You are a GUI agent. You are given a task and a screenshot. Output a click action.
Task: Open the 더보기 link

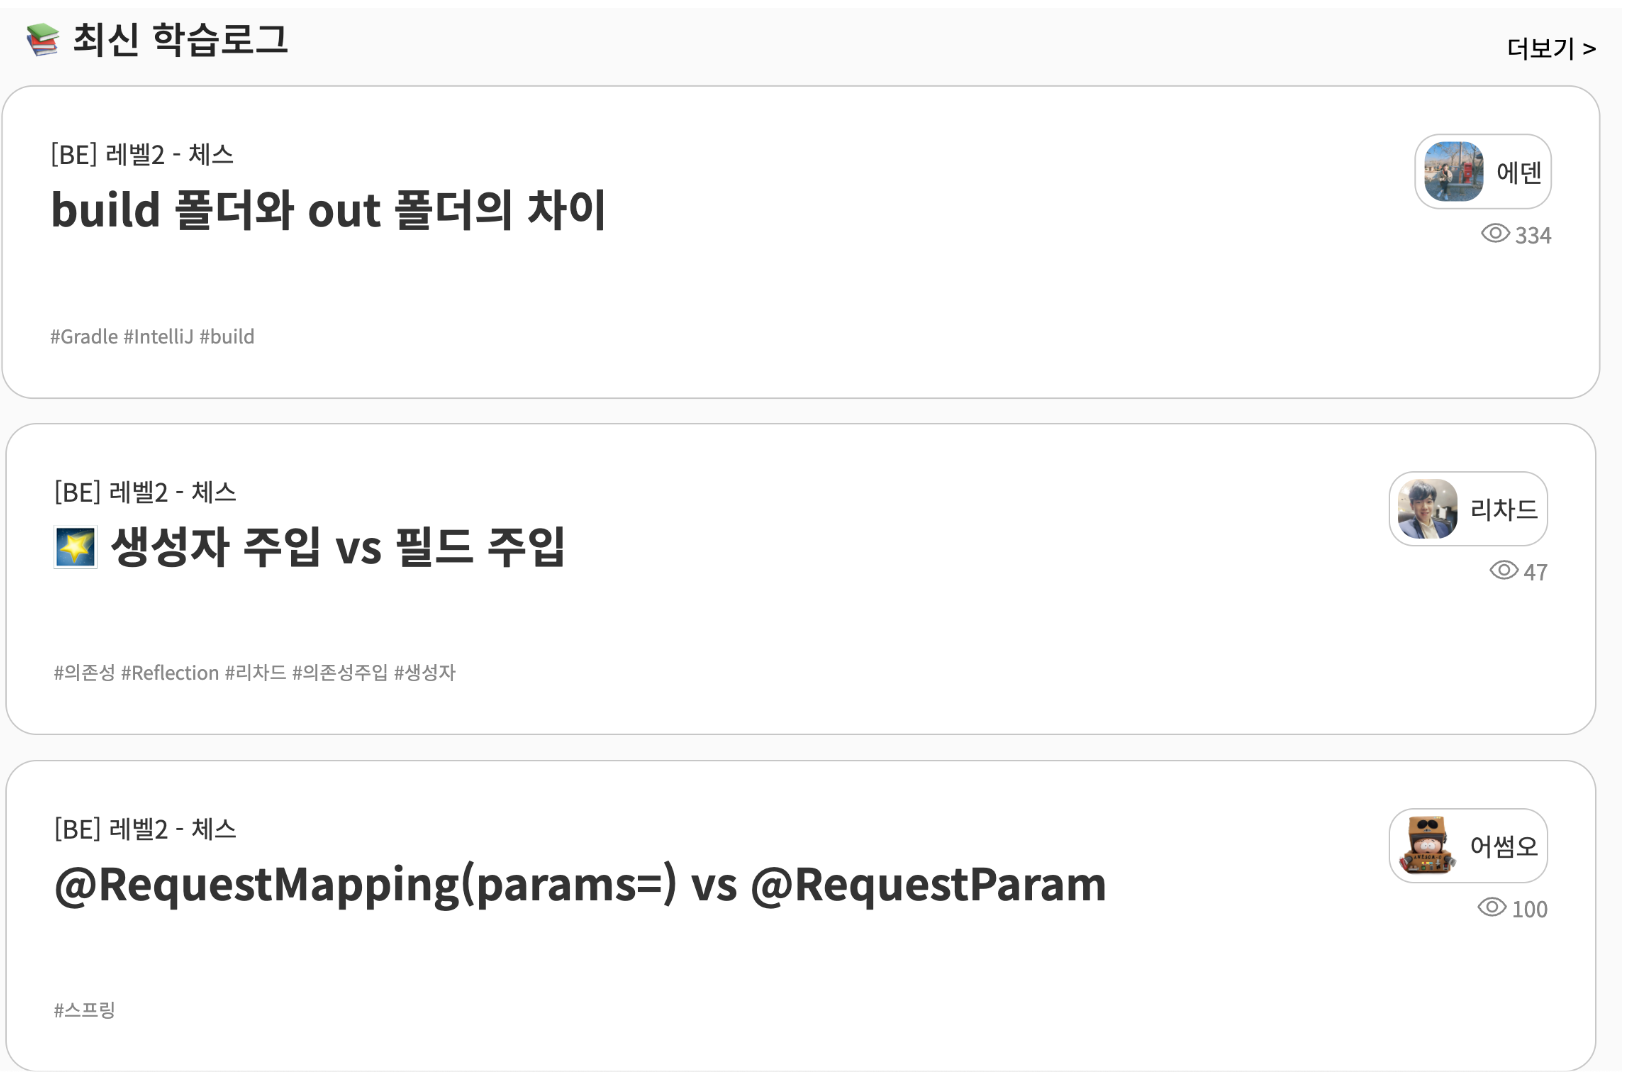[x=1548, y=47]
